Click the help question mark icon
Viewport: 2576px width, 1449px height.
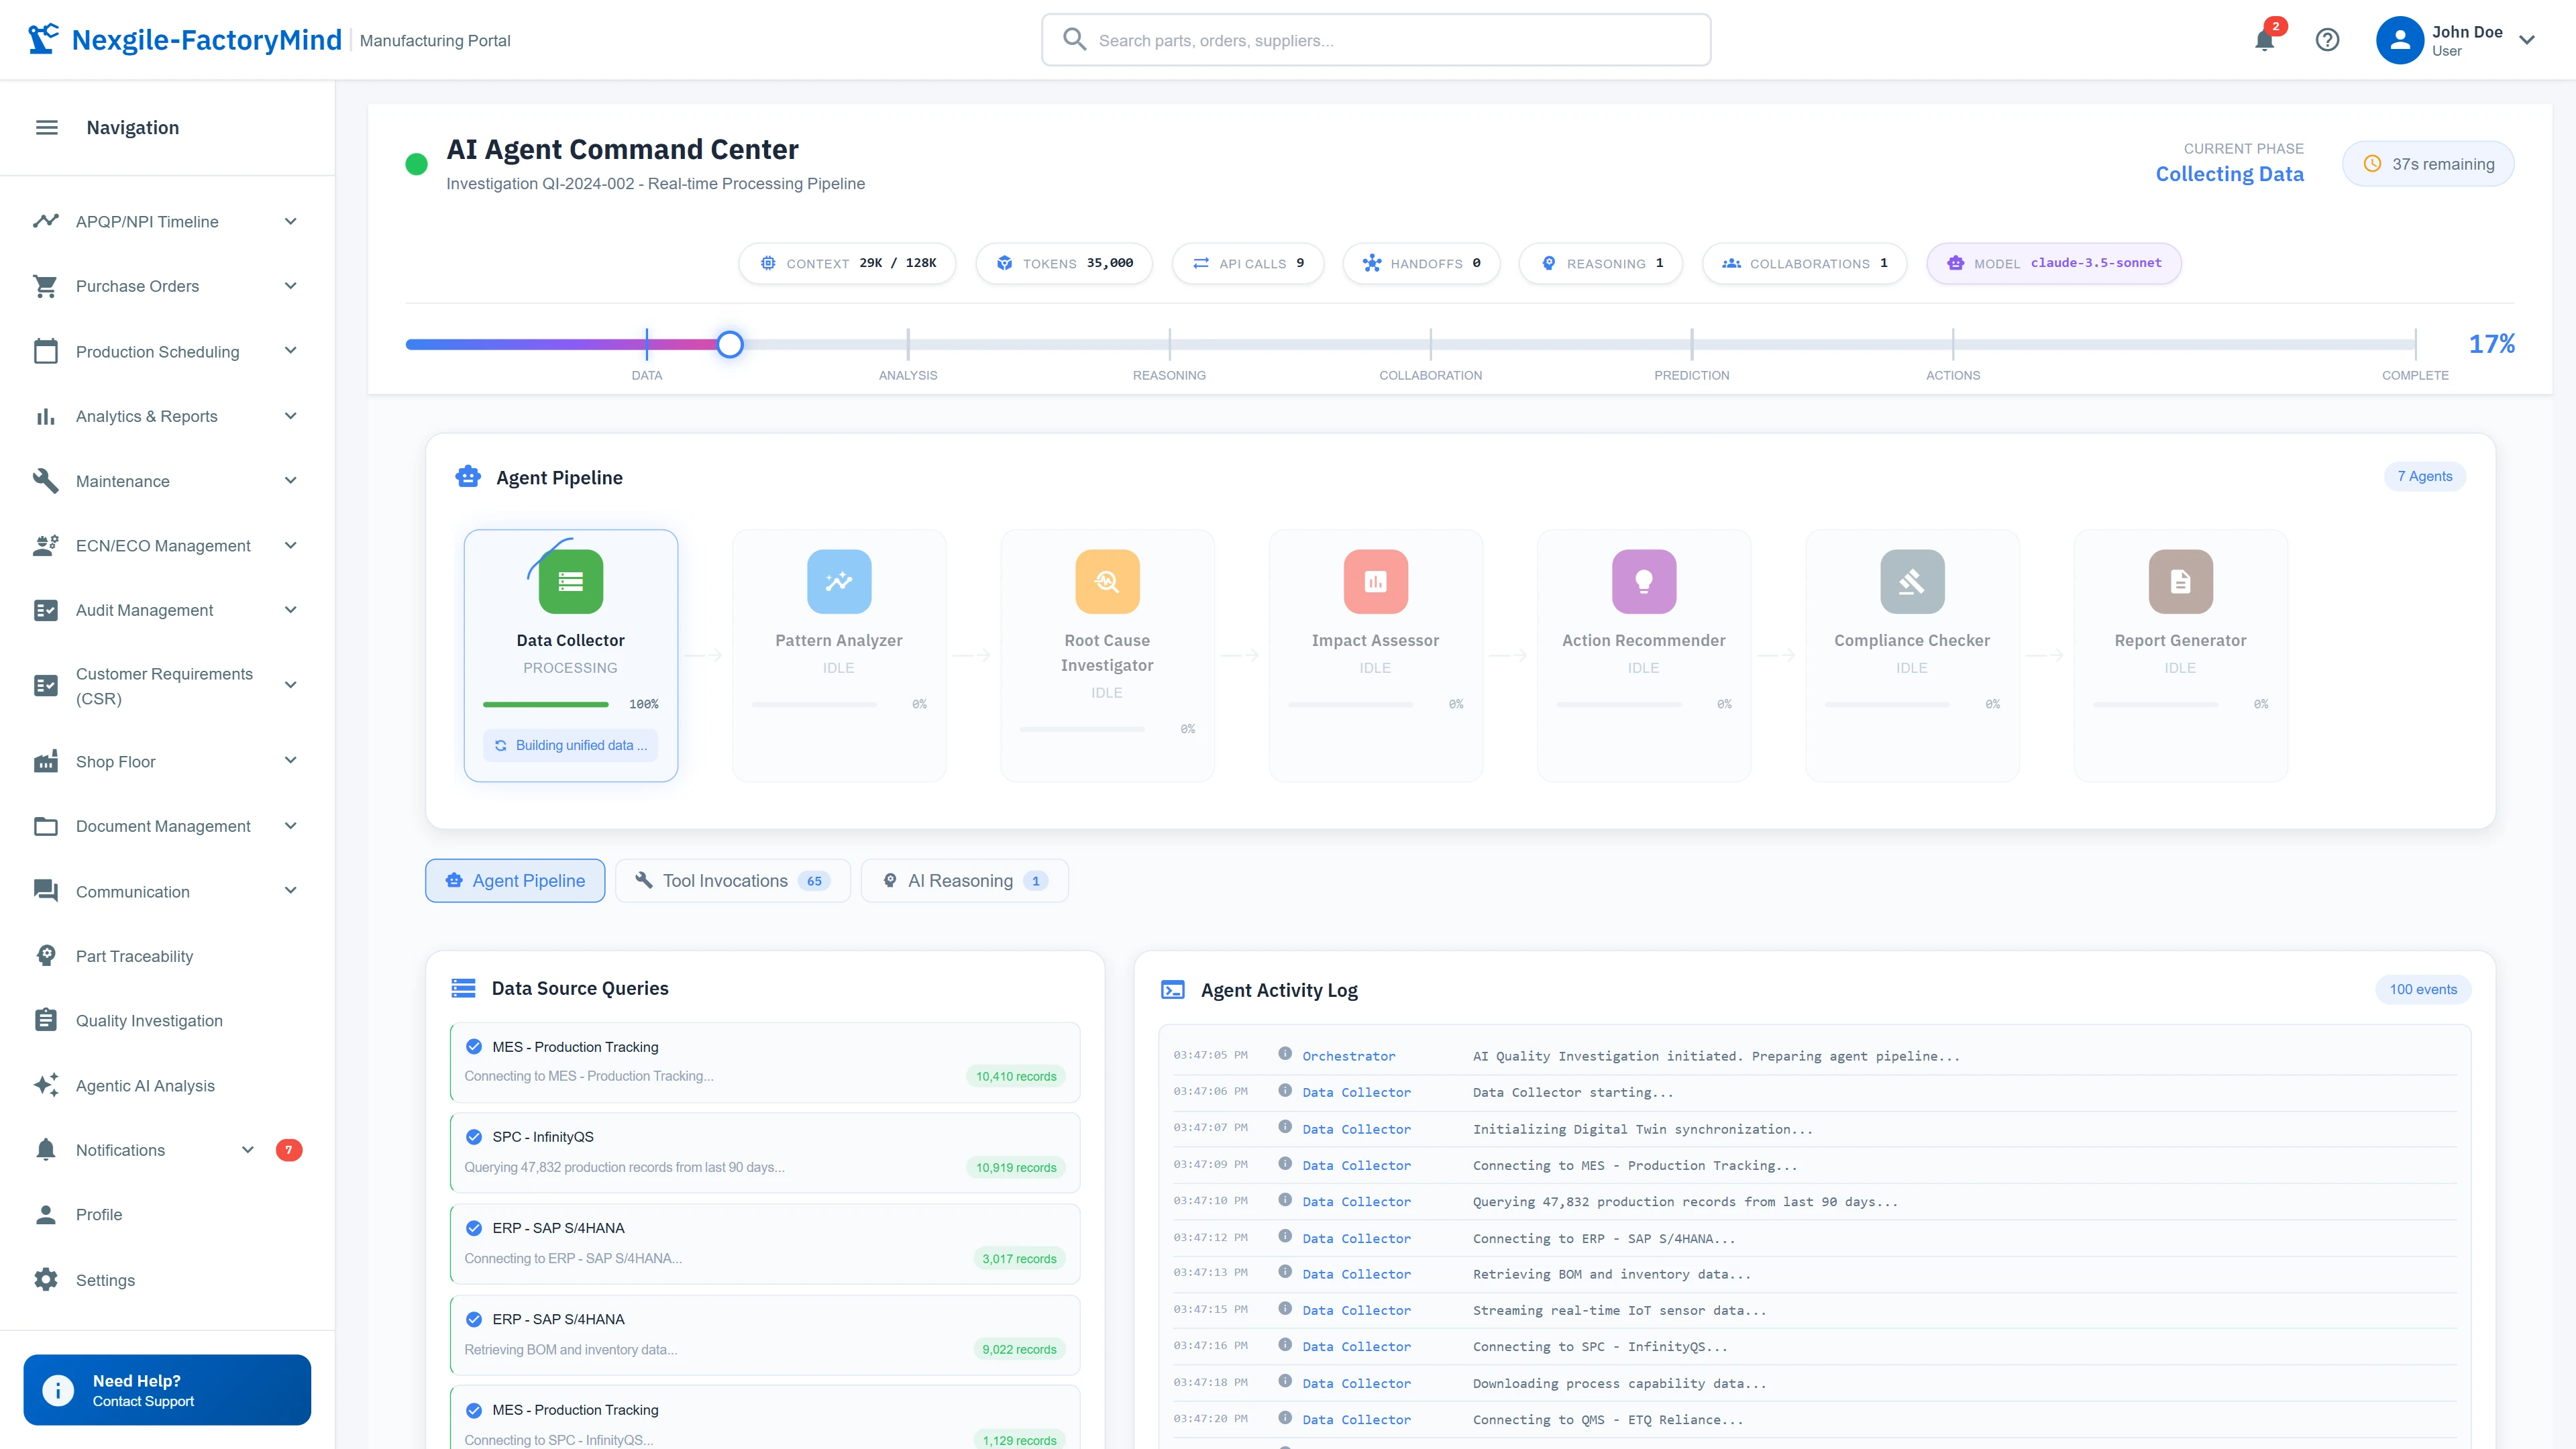tap(2328, 40)
